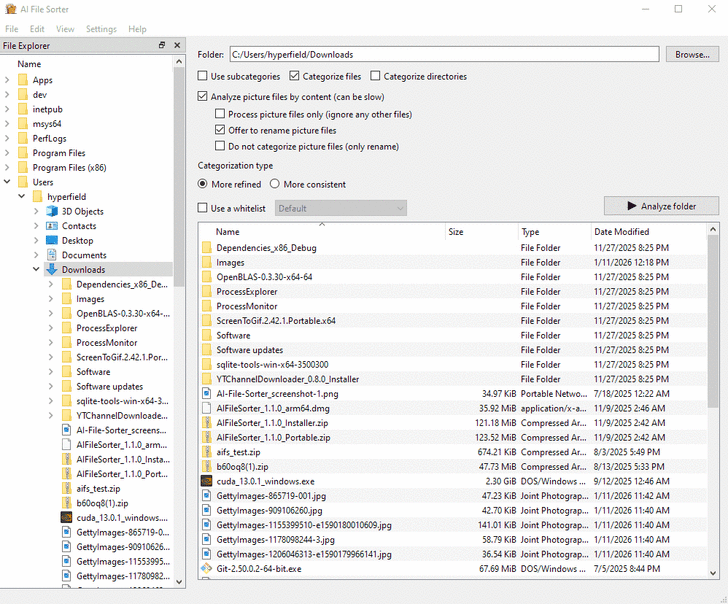This screenshot has height=604, width=728.
Task: Click the ProcessMonitor folder icon in file list
Action: [x=207, y=306]
